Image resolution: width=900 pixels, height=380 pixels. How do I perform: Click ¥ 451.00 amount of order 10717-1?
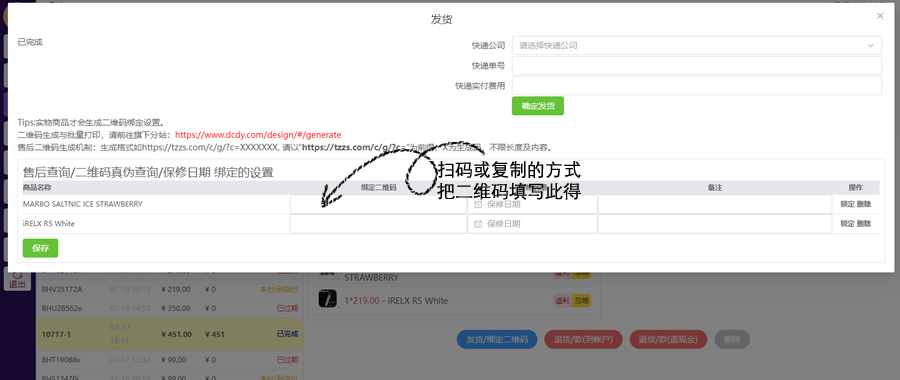tap(175, 334)
